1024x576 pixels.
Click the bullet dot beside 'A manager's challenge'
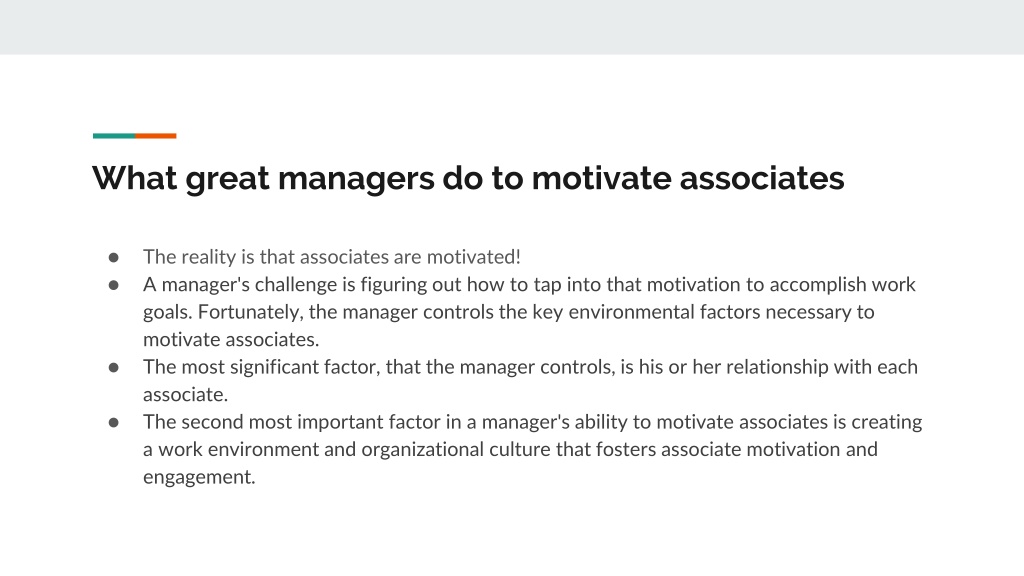tap(114, 285)
